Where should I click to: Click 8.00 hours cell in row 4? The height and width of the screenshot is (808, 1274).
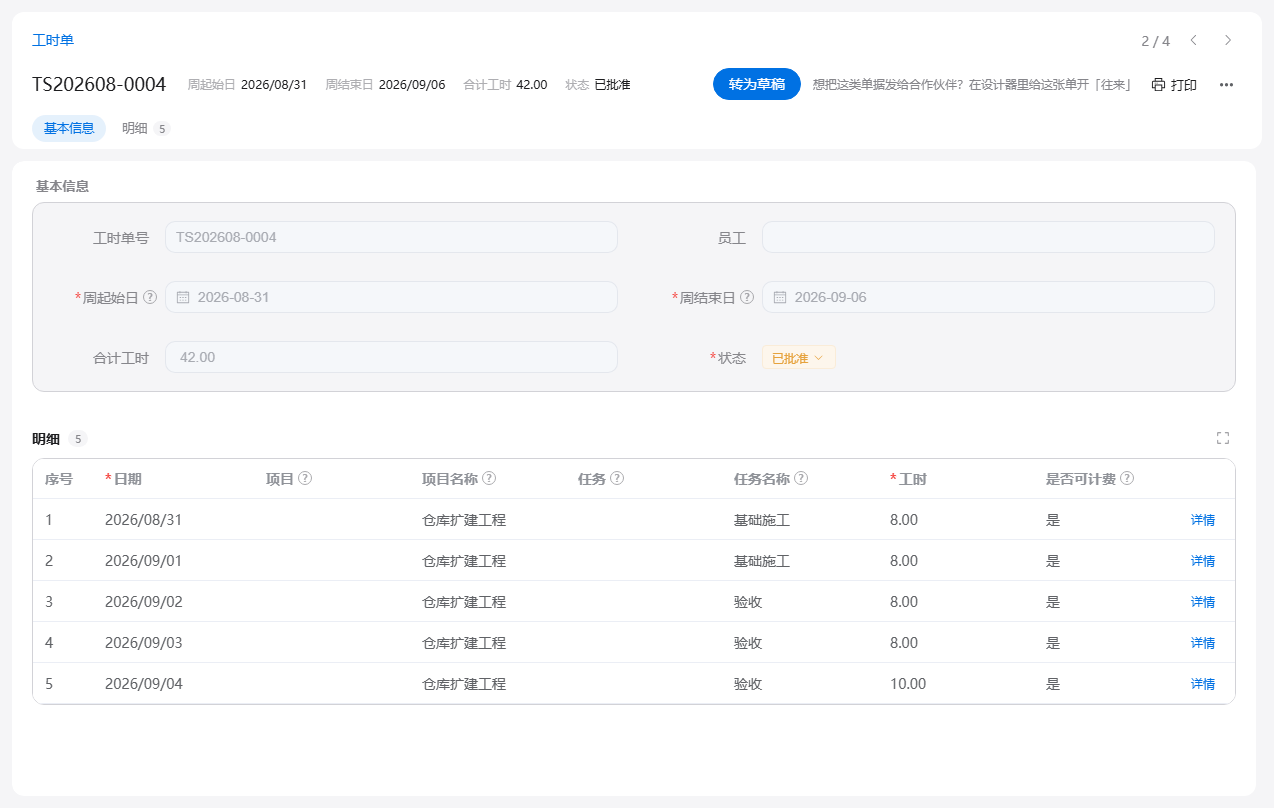tap(904, 643)
